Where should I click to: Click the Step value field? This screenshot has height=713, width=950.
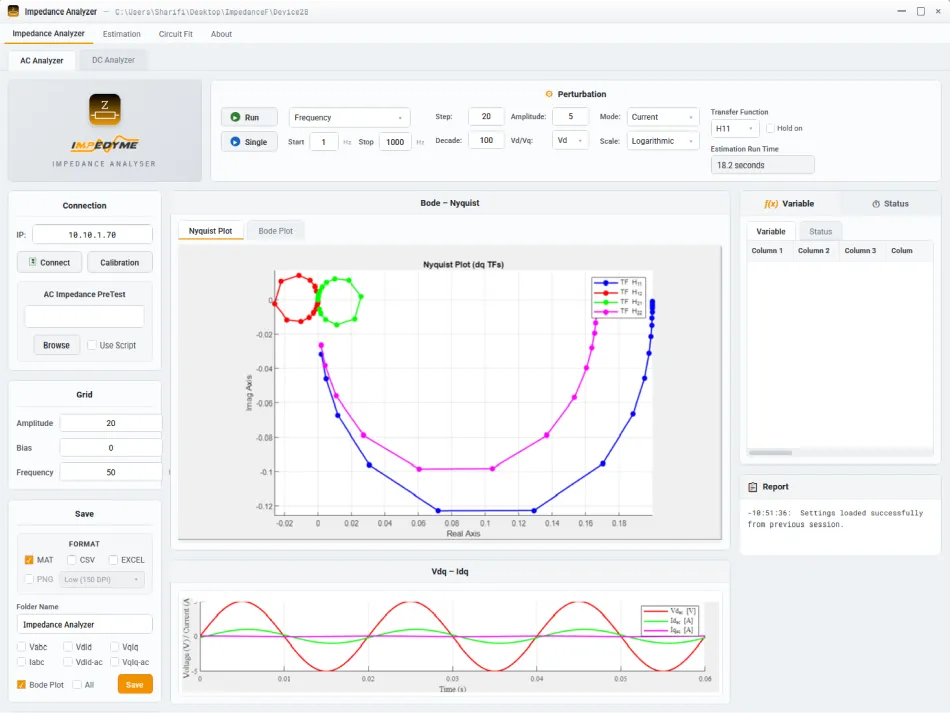(486, 116)
